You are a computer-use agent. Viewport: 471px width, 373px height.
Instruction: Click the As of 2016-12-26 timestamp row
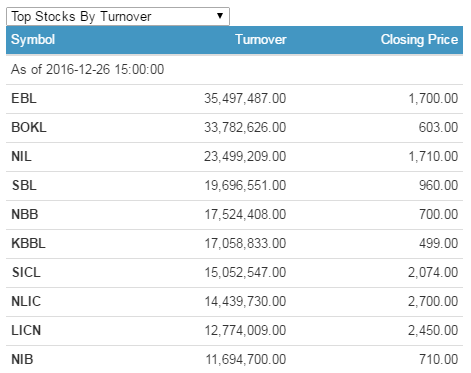point(234,69)
